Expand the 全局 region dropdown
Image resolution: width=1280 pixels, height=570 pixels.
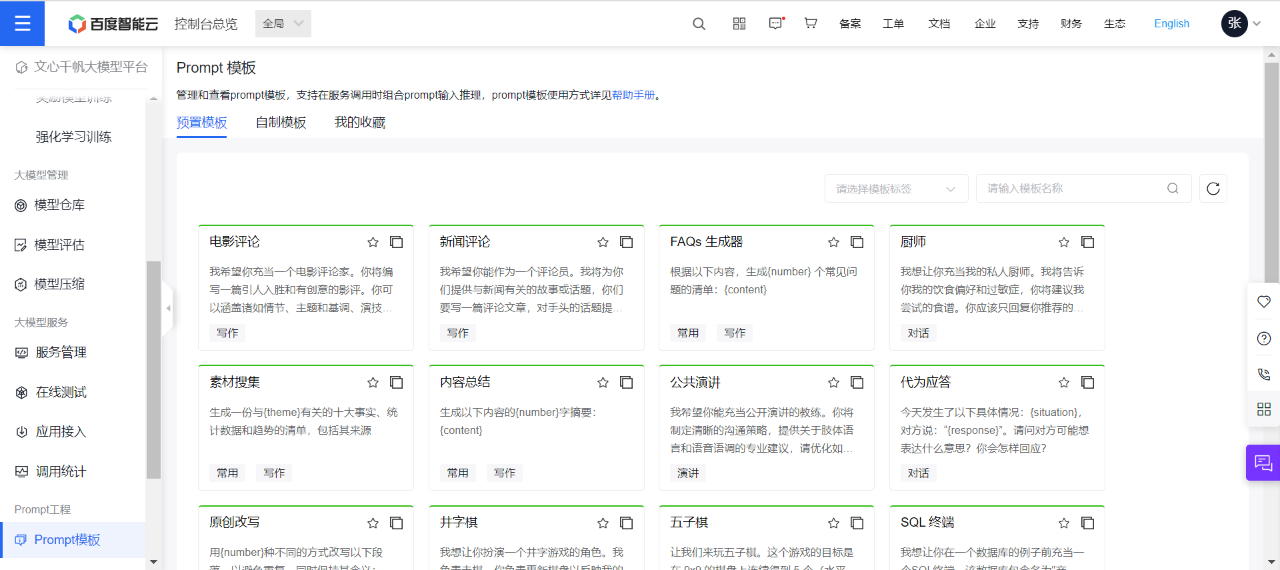pos(284,24)
